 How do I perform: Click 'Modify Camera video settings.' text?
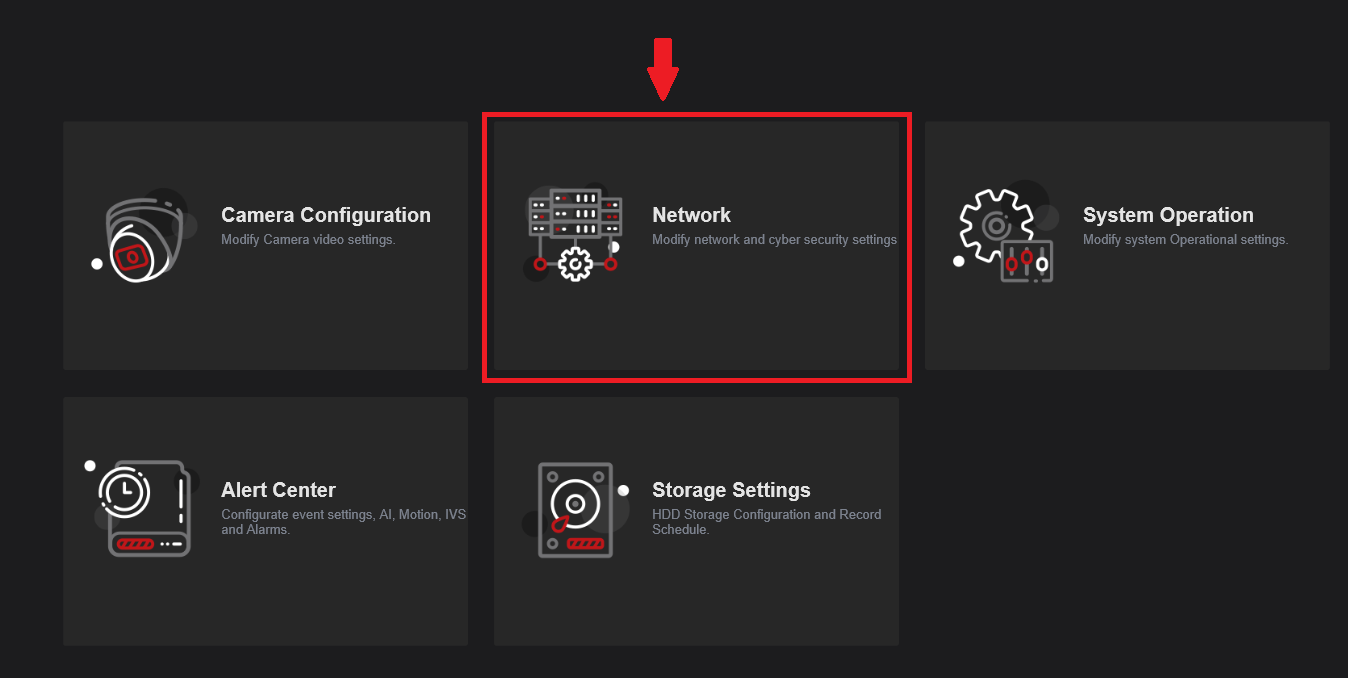coord(308,240)
